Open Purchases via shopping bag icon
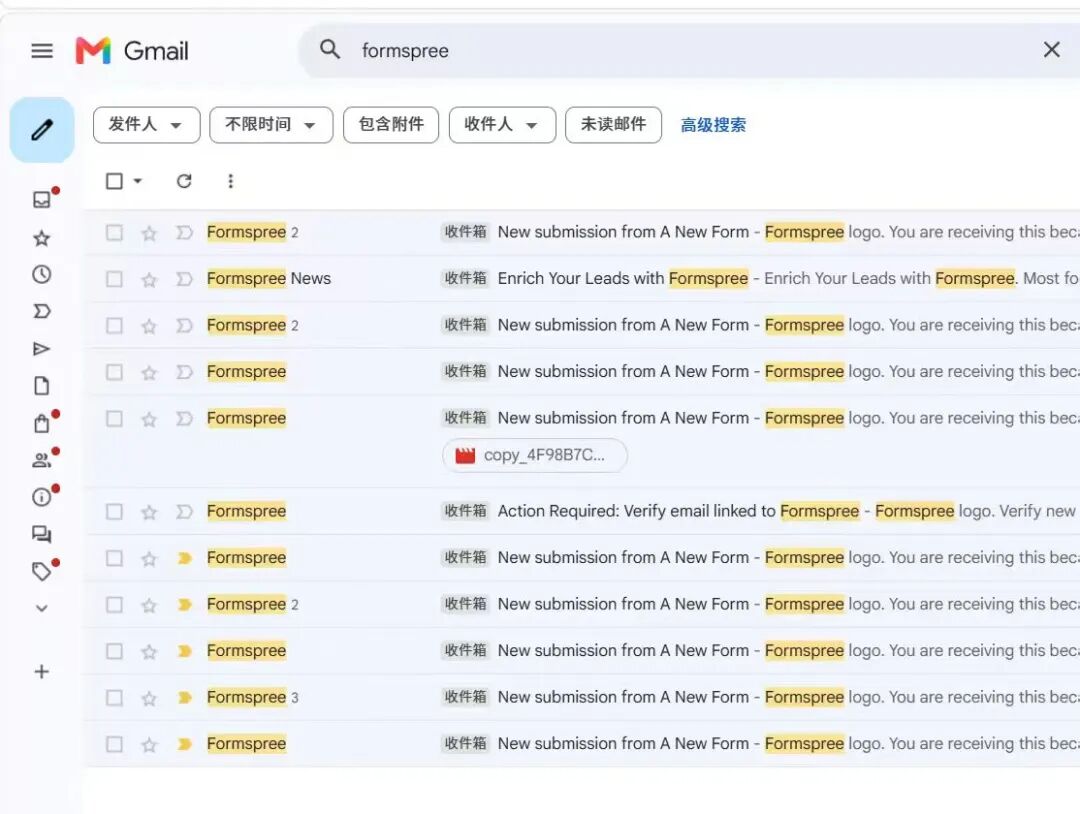 42,423
